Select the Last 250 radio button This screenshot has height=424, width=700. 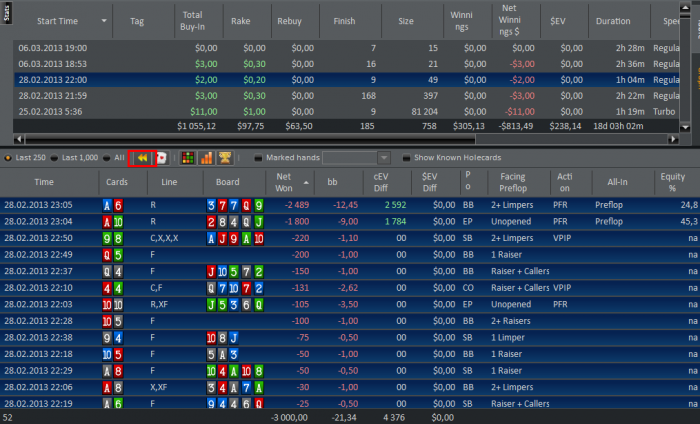tap(8, 158)
